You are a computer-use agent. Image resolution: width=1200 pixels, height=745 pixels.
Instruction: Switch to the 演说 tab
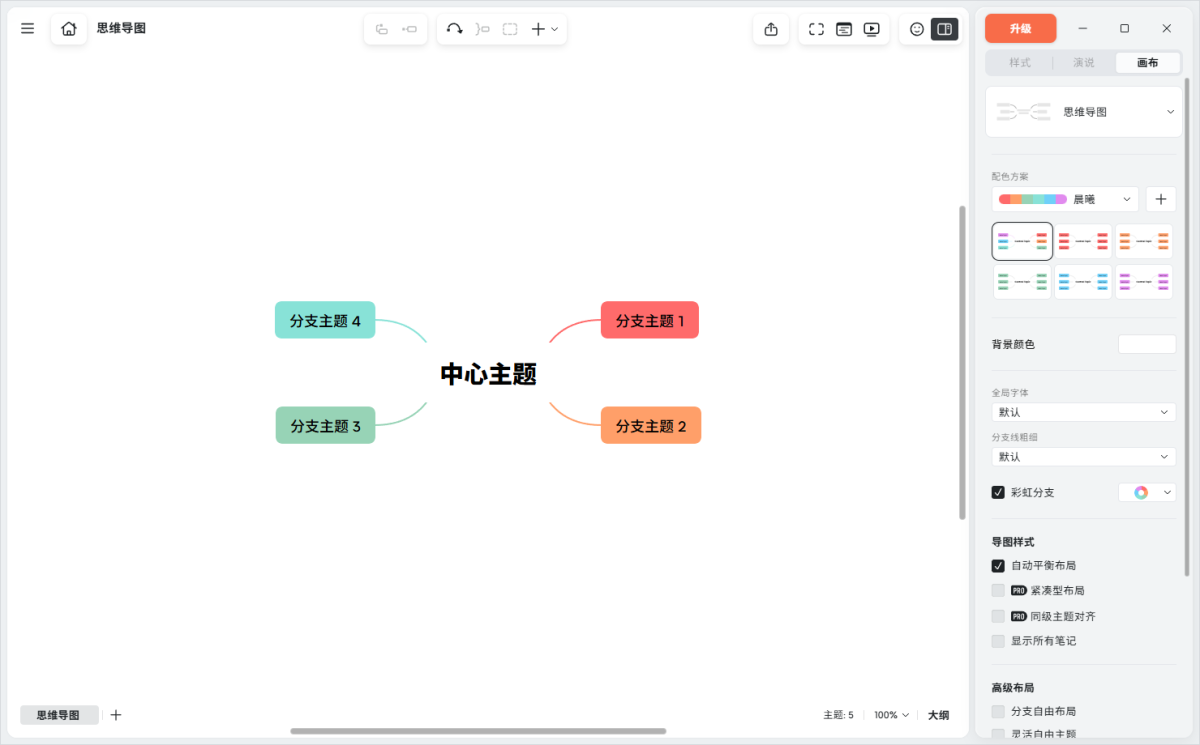(x=1084, y=62)
